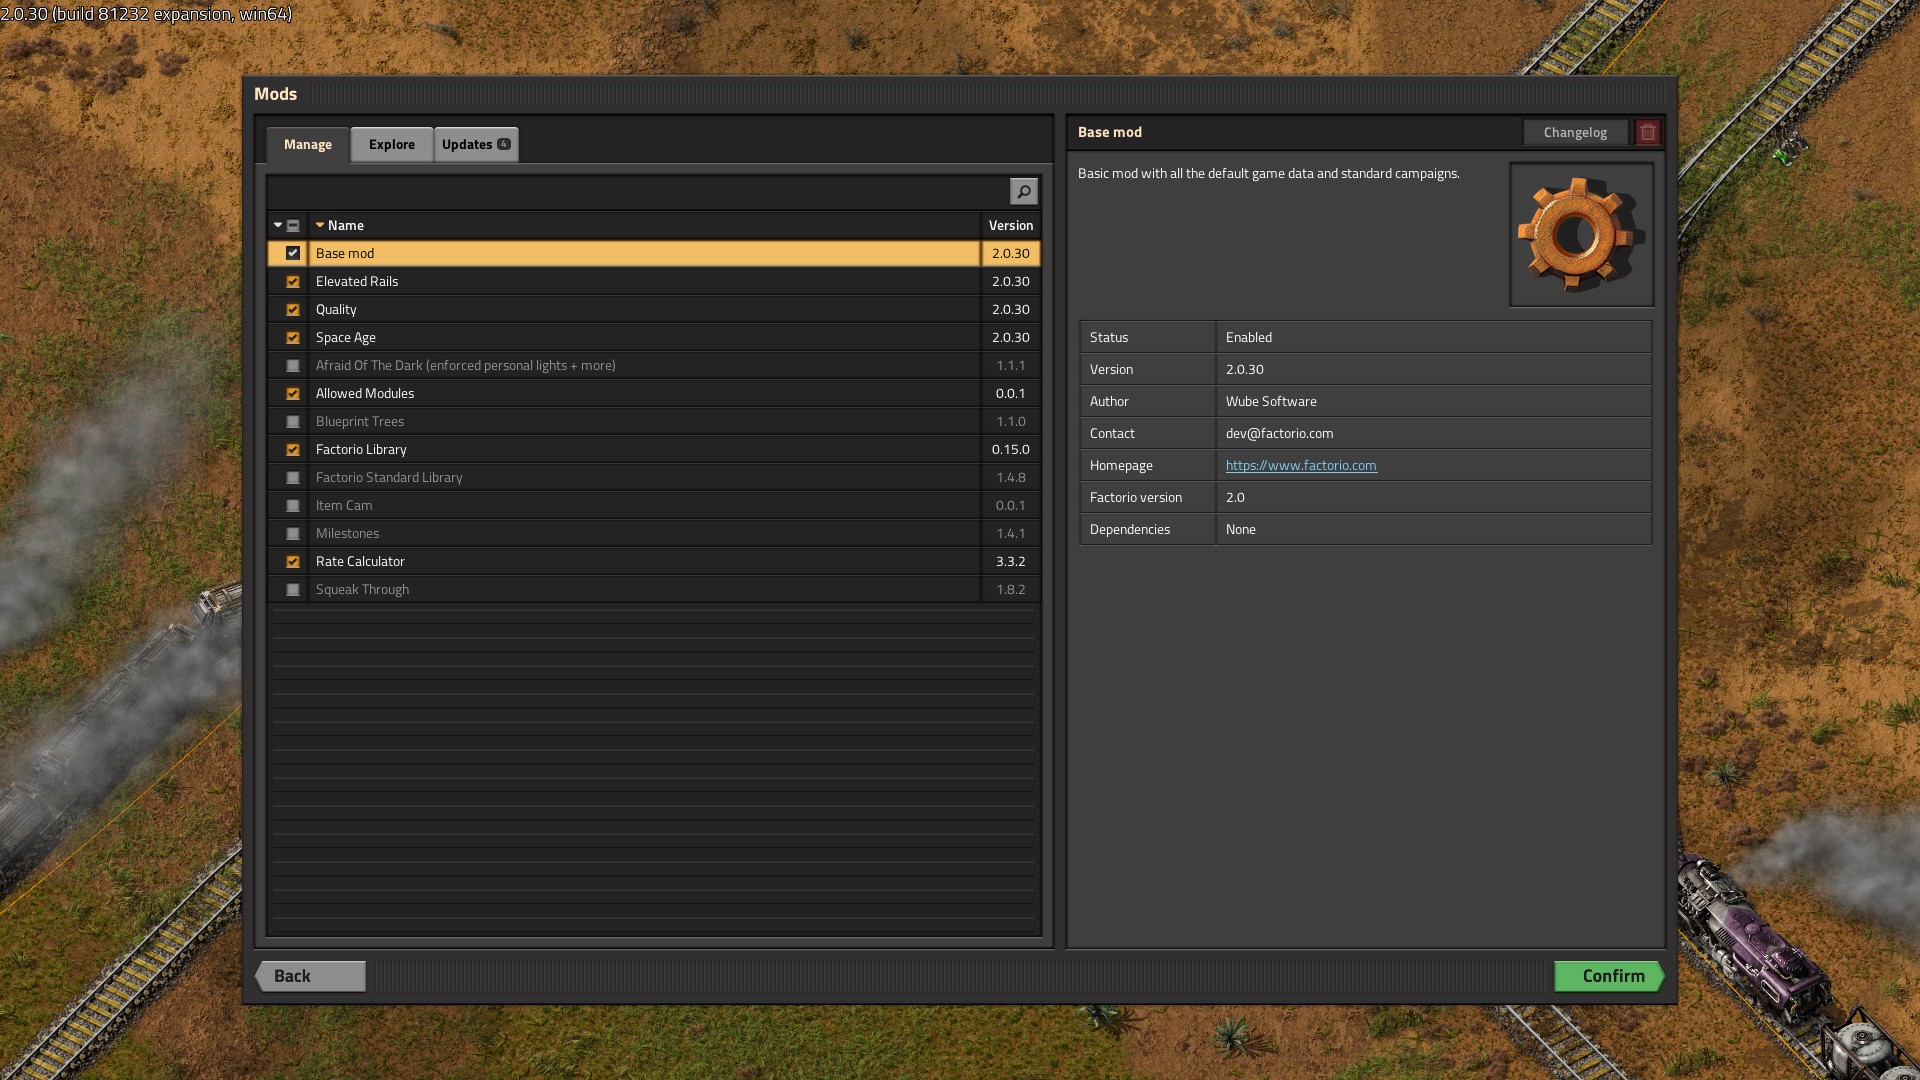
Task: Switch to the Manage tab
Action: tap(308, 144)
